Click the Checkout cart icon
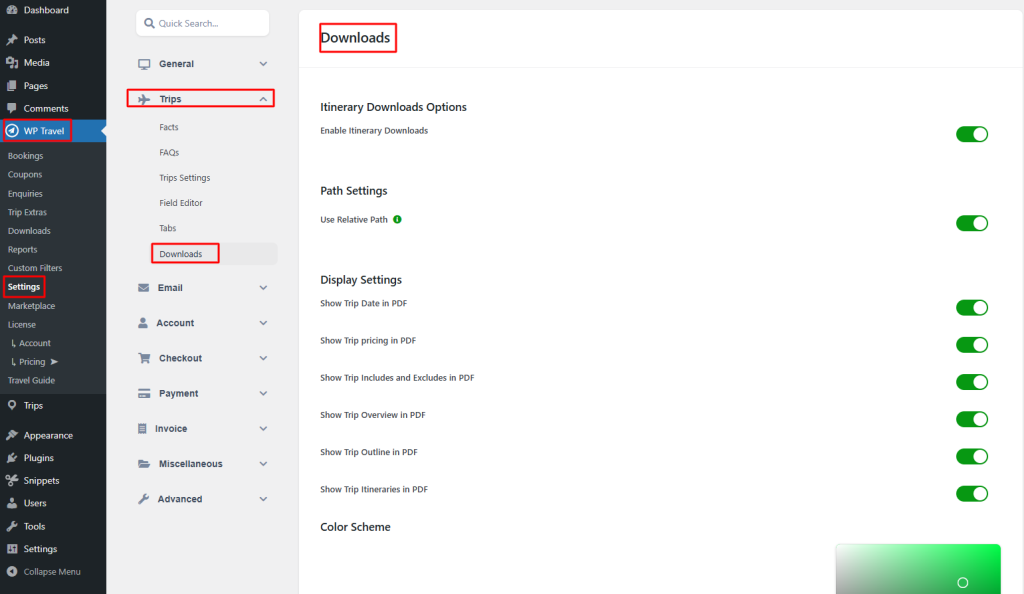This screenshot has height=594, width=1024. point(144,358)
